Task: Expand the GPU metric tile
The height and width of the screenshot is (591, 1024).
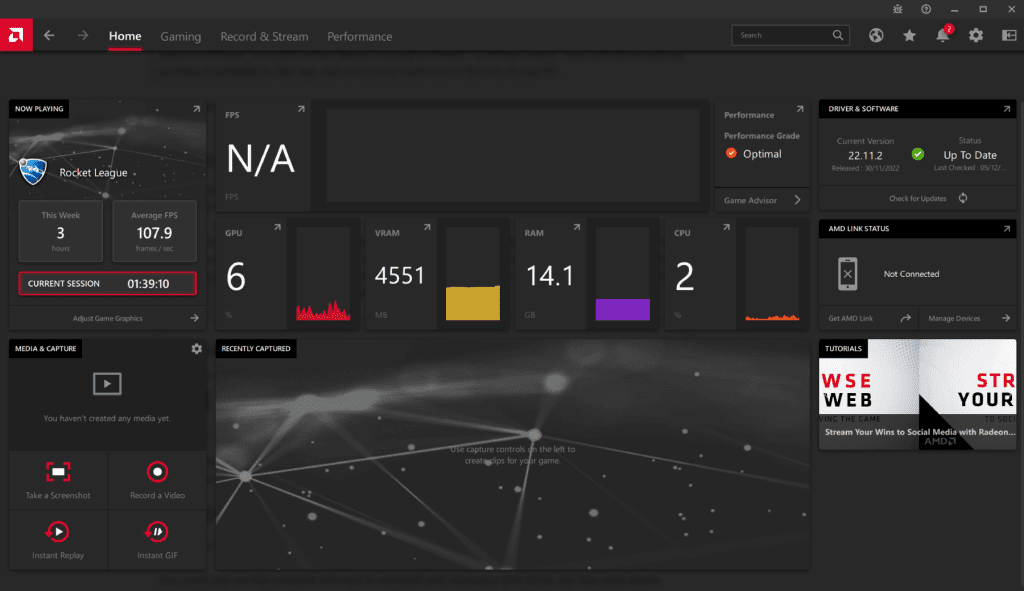Action: point(278,227)
